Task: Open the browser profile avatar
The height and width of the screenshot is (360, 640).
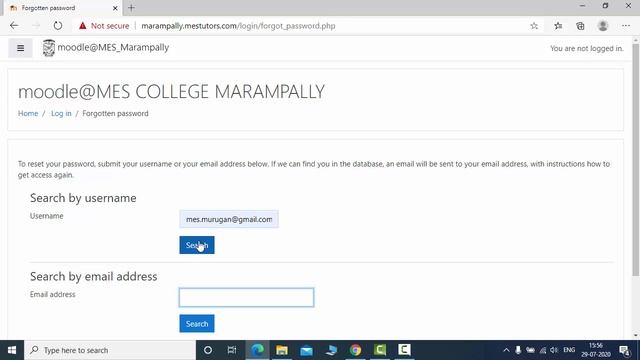Action: coord(602,26)
